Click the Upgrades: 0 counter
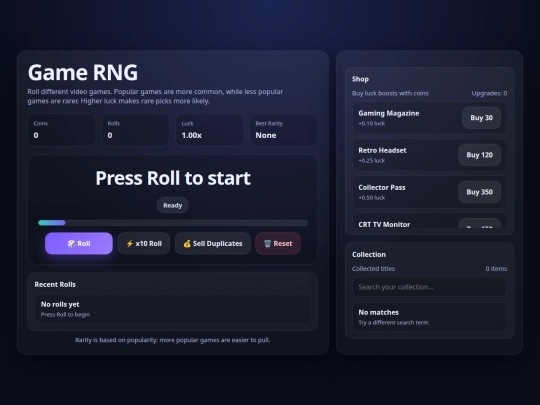This screenshot has height=405, width=540. pyautogui.click(x=489, y=93)
